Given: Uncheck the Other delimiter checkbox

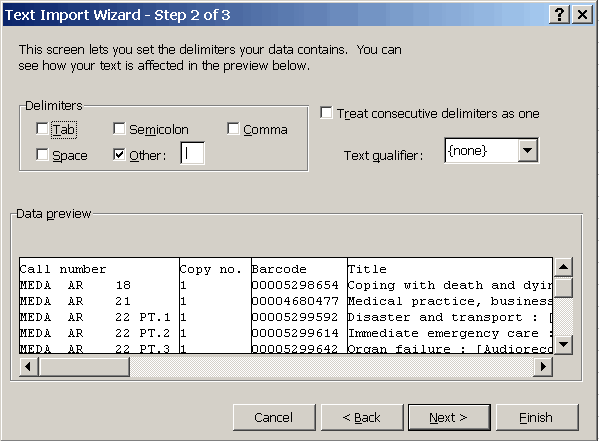Looking at the screenshot, I should [119, 155].
